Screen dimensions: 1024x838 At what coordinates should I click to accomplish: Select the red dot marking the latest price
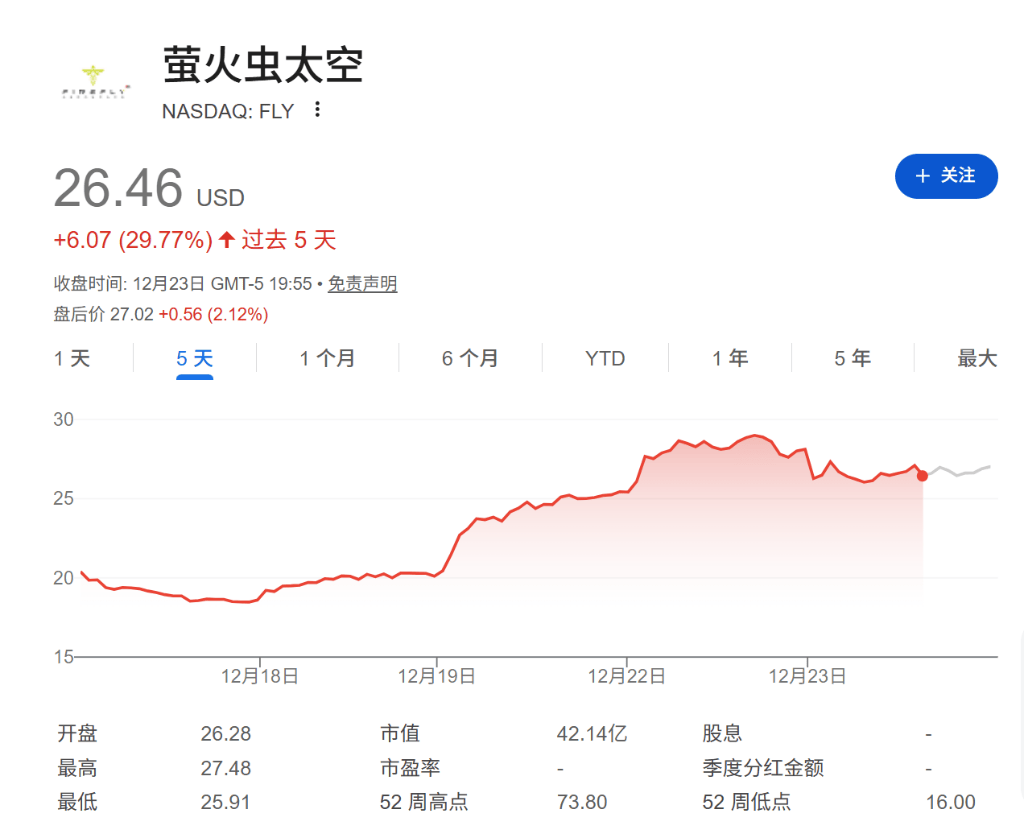pos(921,477)
